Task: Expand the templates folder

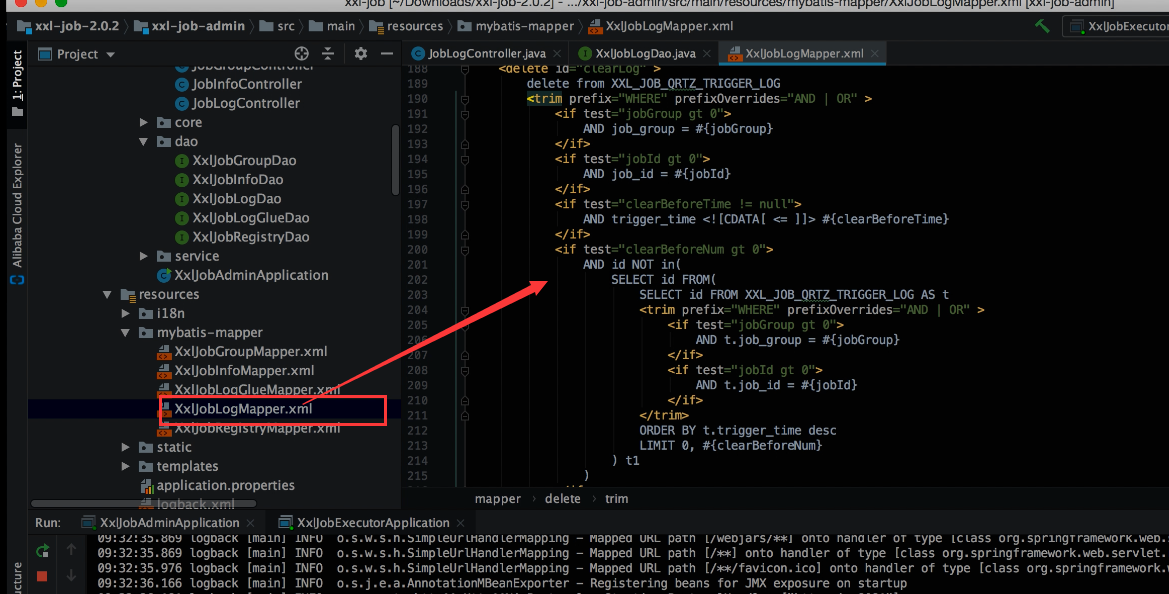Action: coord(126,466)
